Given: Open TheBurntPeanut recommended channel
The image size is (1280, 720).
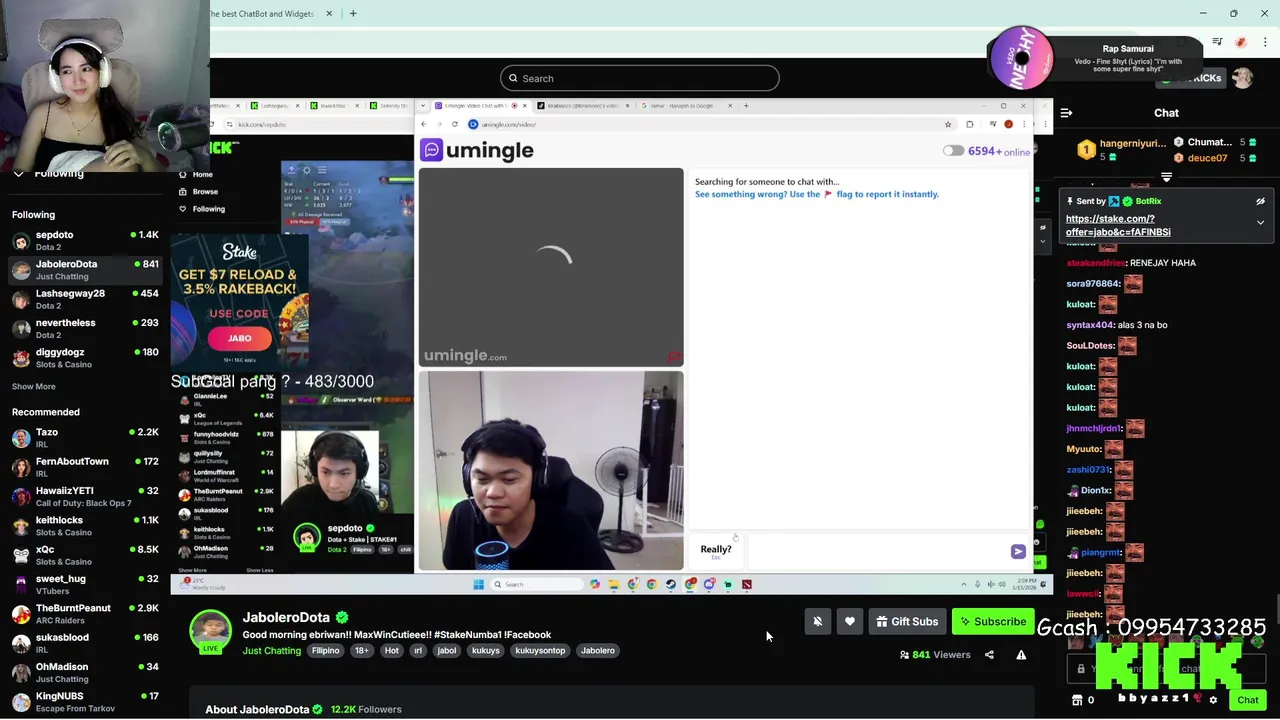Looking at the screenshot, I should [85, 614].
